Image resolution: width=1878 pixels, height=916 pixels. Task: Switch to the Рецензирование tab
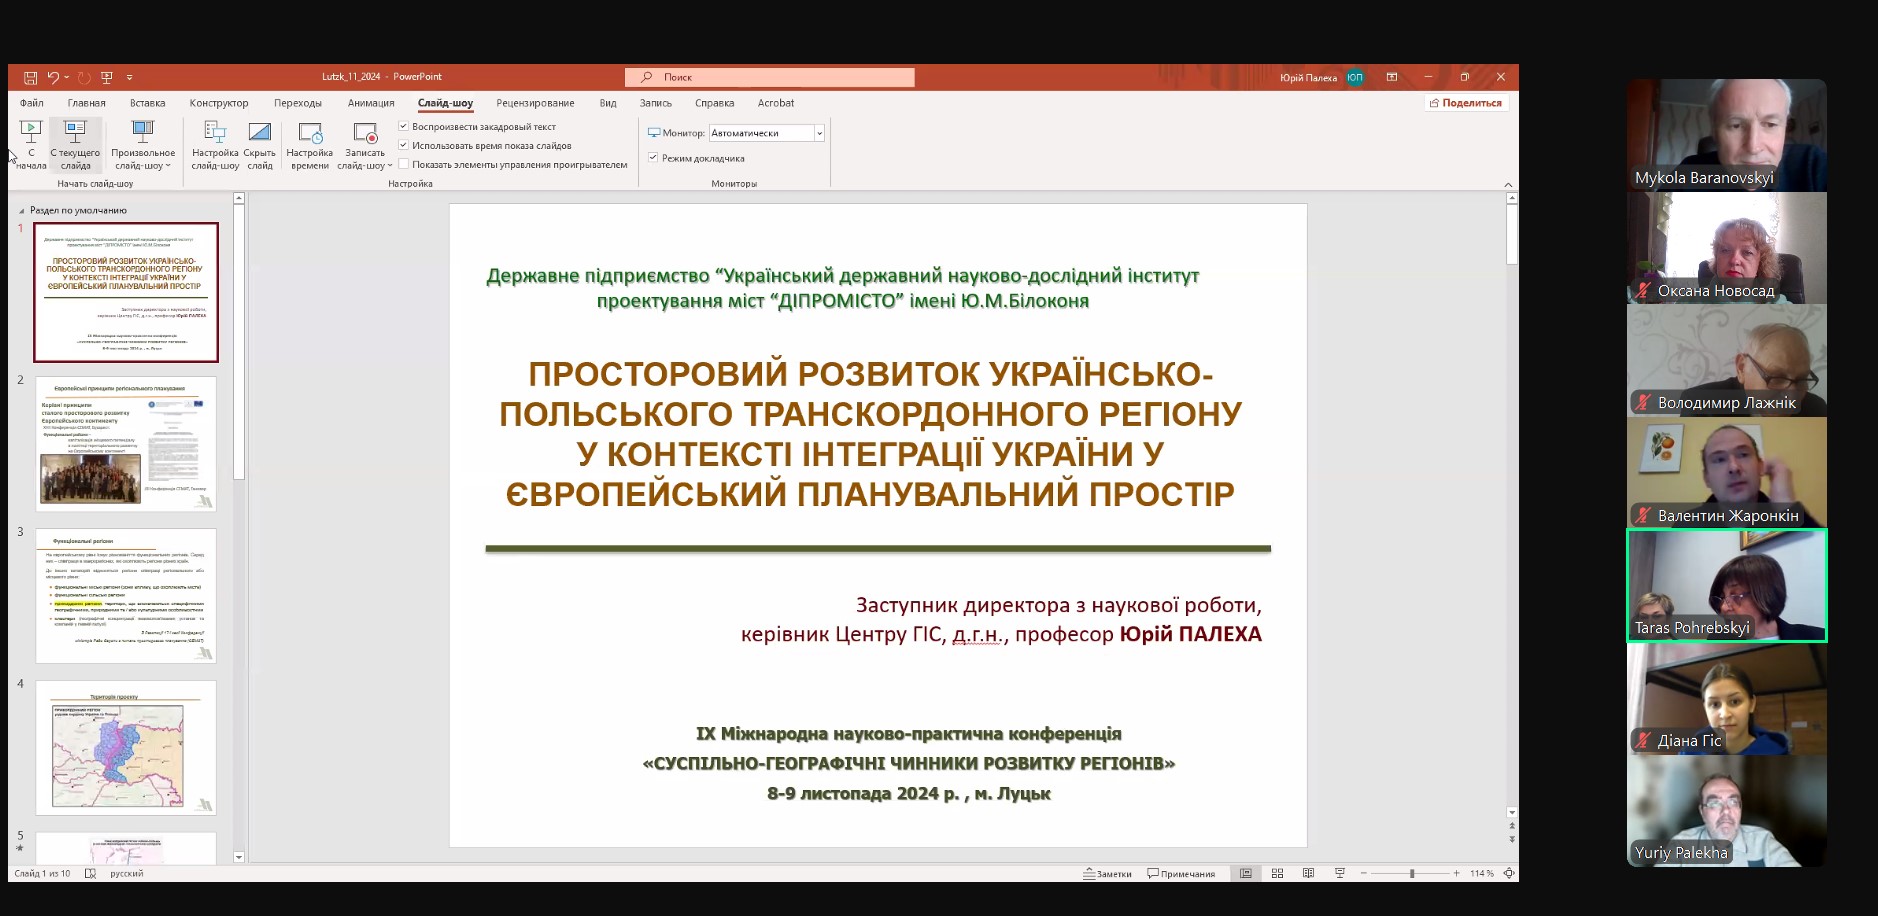(535, 103)
